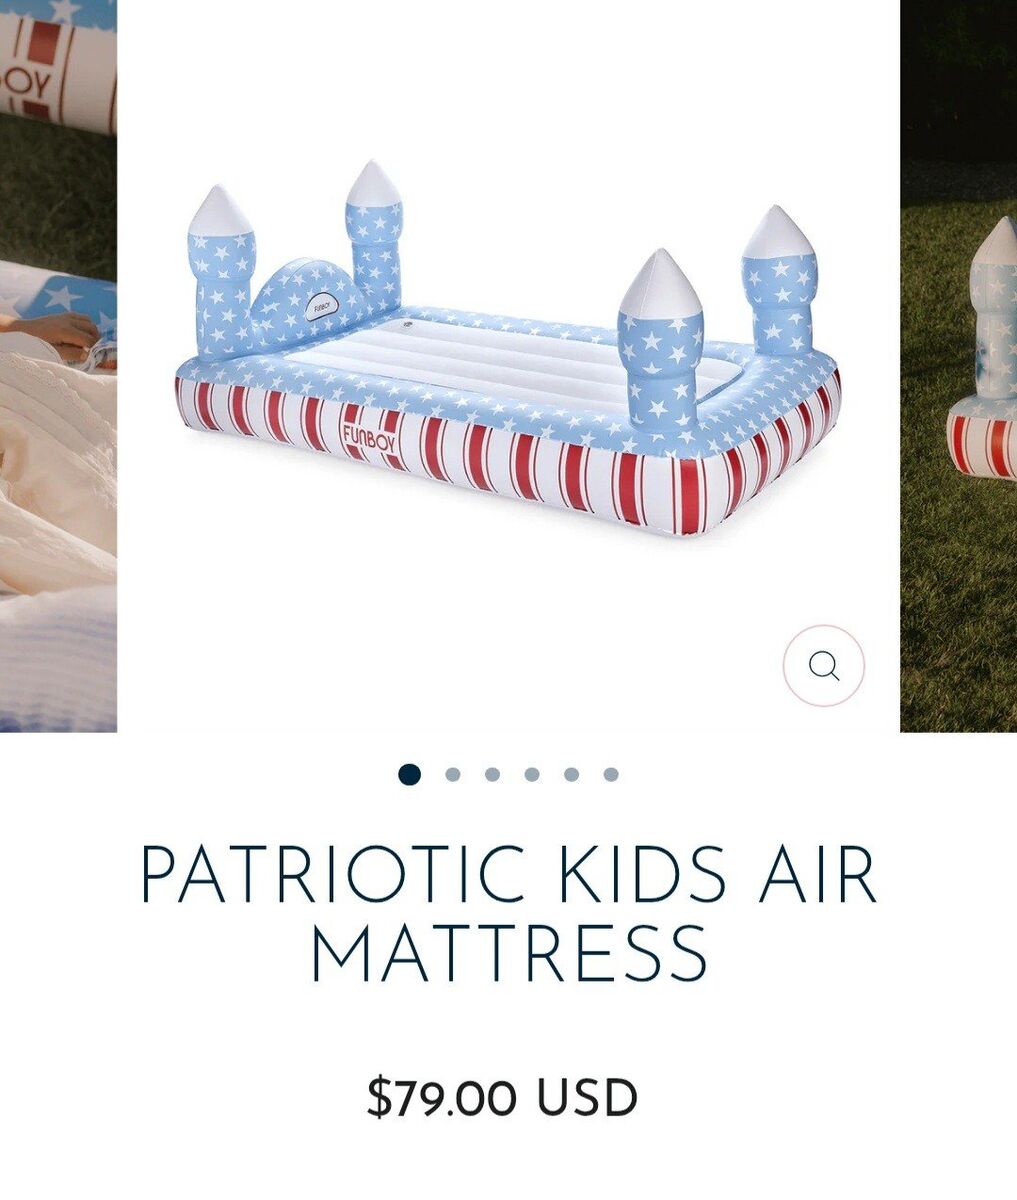Image resolution: width=1017 pixels, height=1200 pixels.
Task: Switch to the fourth carousel dot
Action: pyautogui.click(x=532, y=774)
